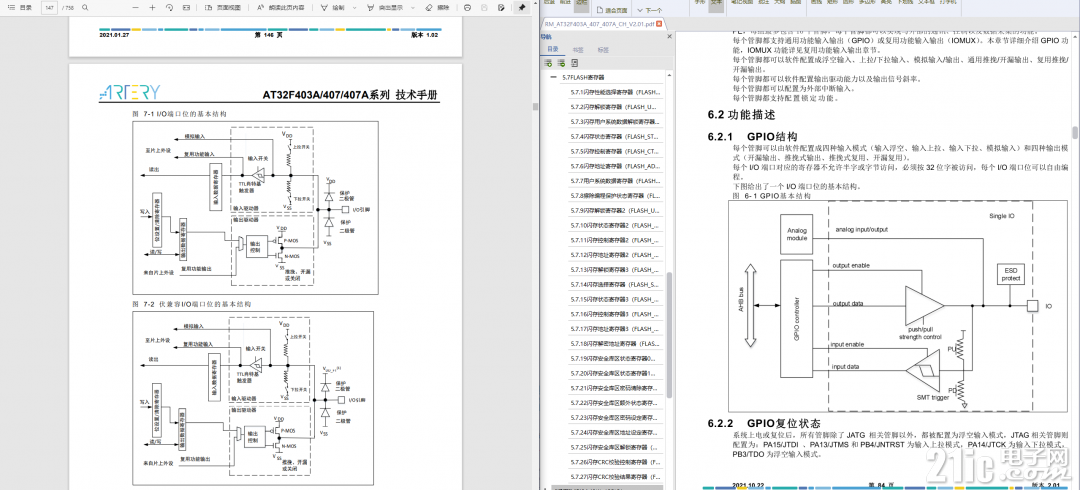Click the 6.2.2 GPIO复位状态 heading
Viewport: 1080px width, 490px height.
click(x=764, y=422)
